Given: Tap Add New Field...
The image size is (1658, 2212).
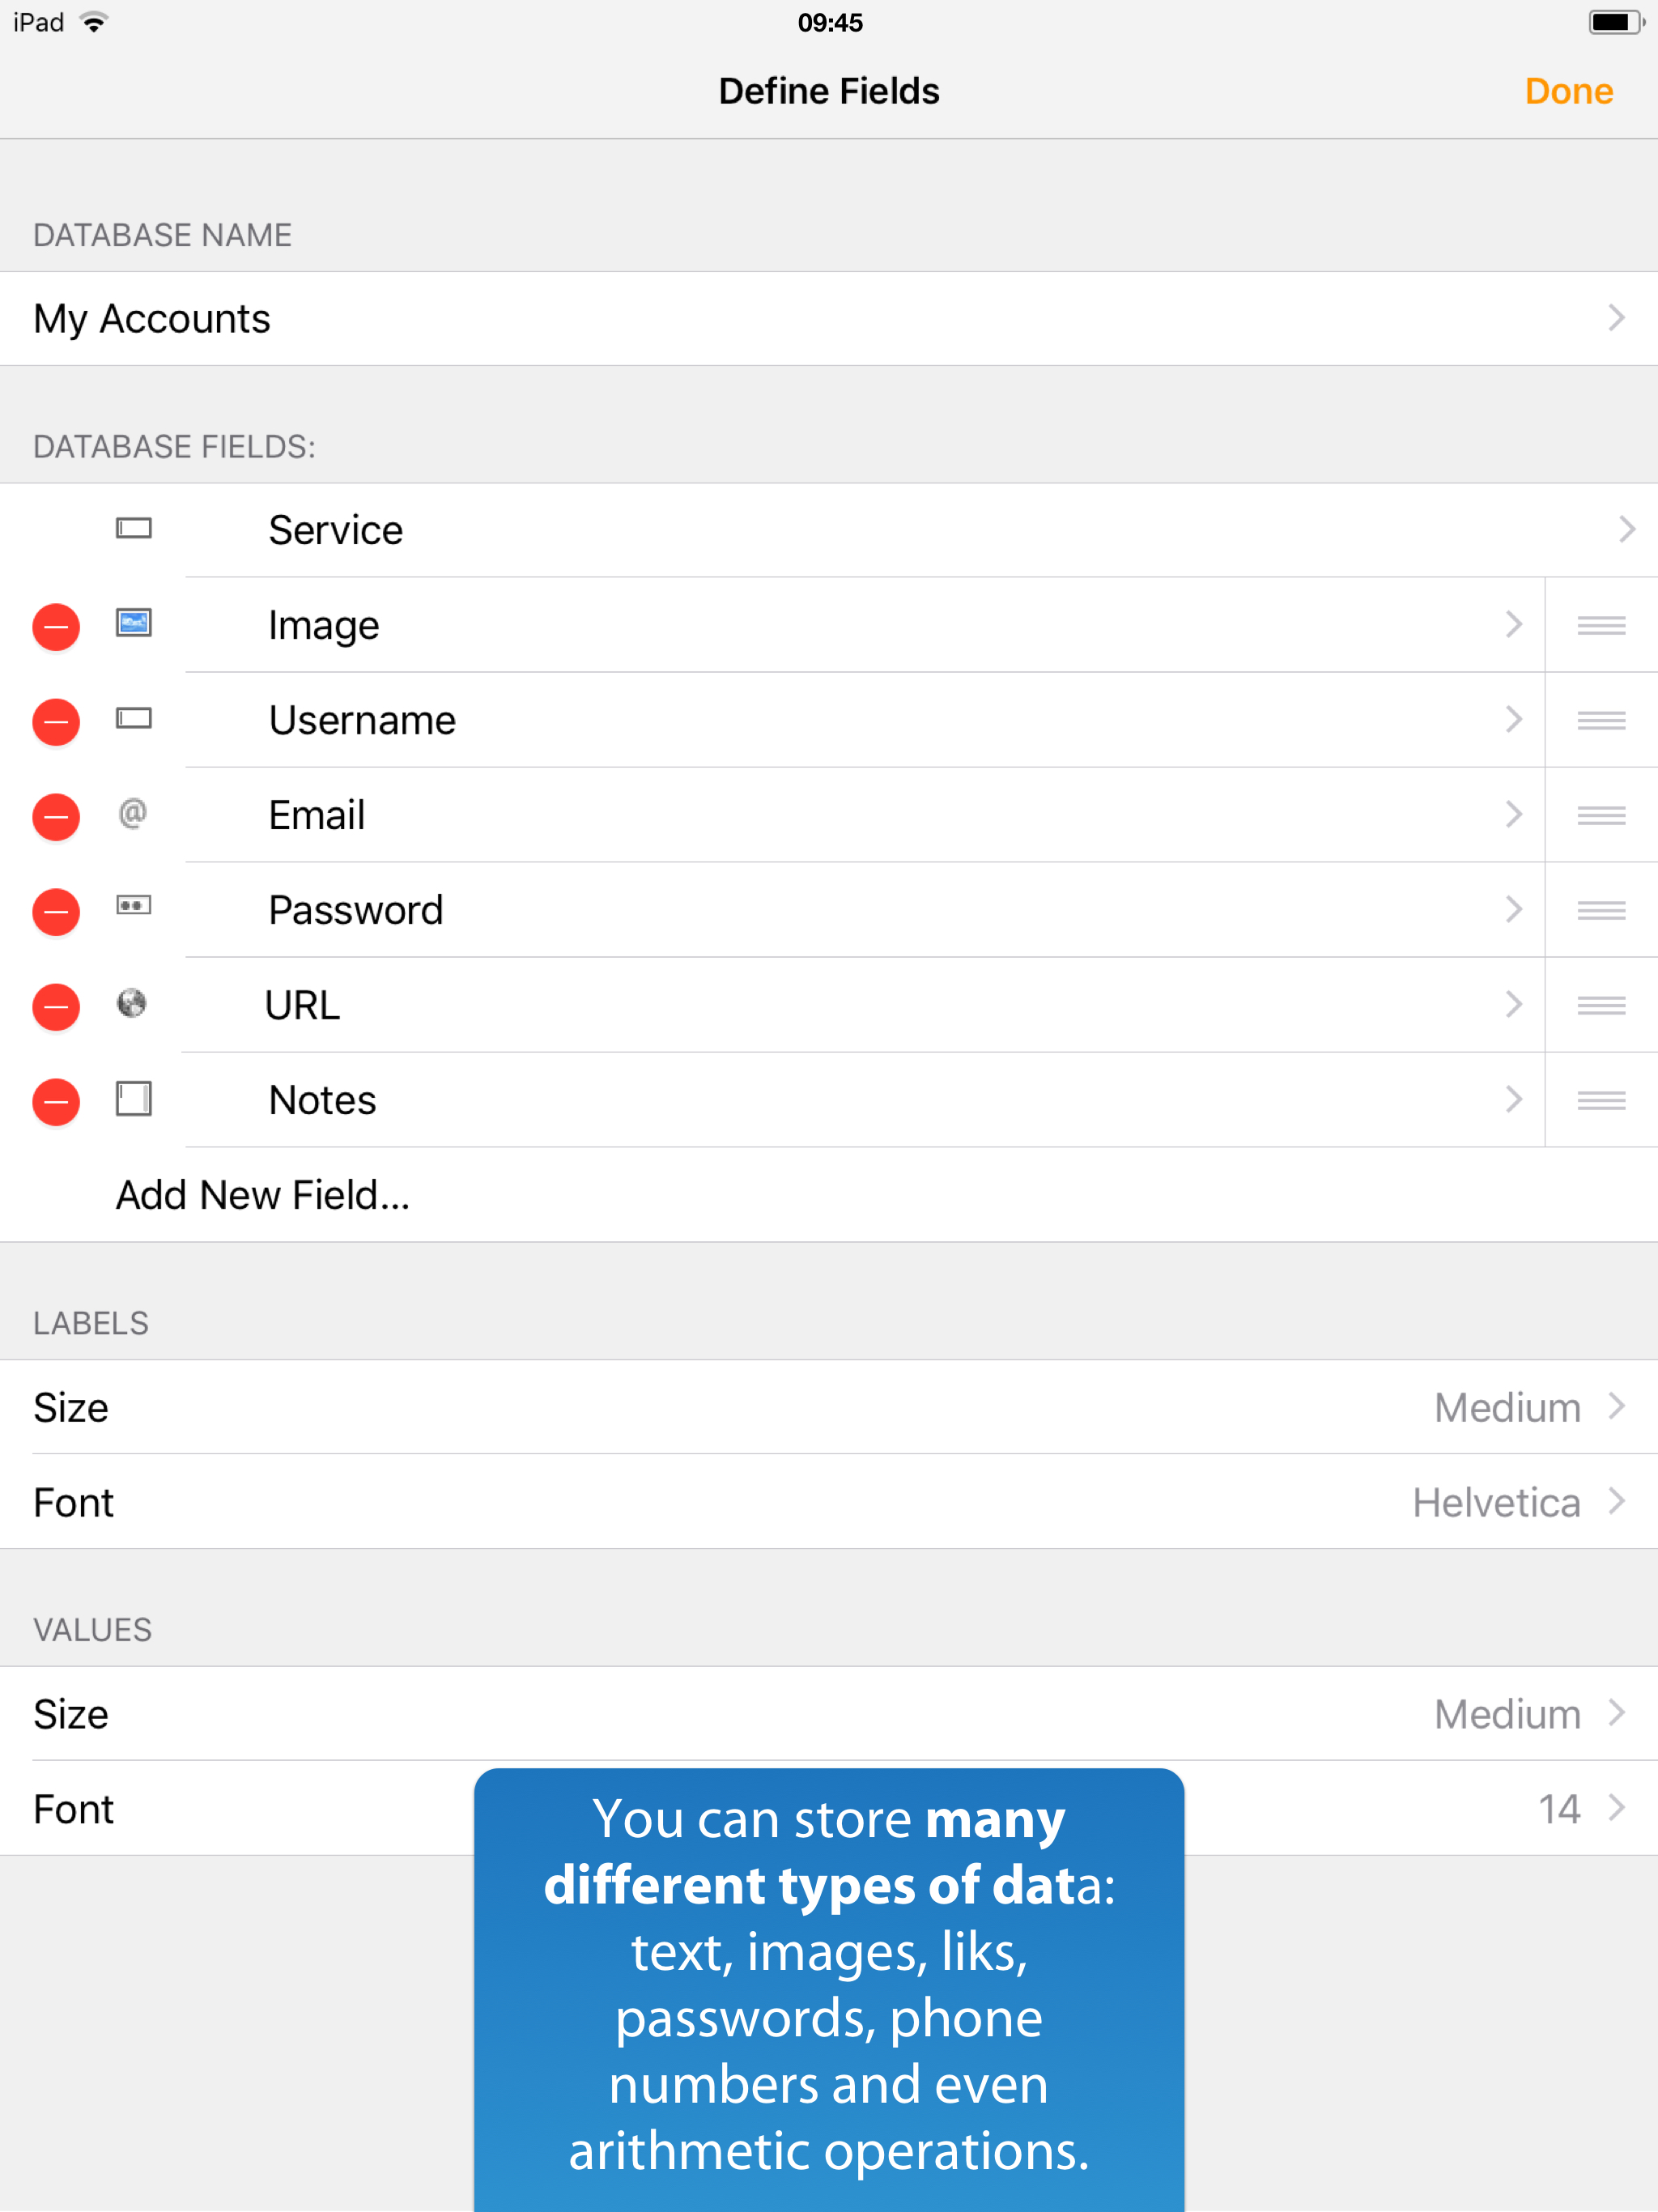Looking at the screenshot, I should [263, 1196].
